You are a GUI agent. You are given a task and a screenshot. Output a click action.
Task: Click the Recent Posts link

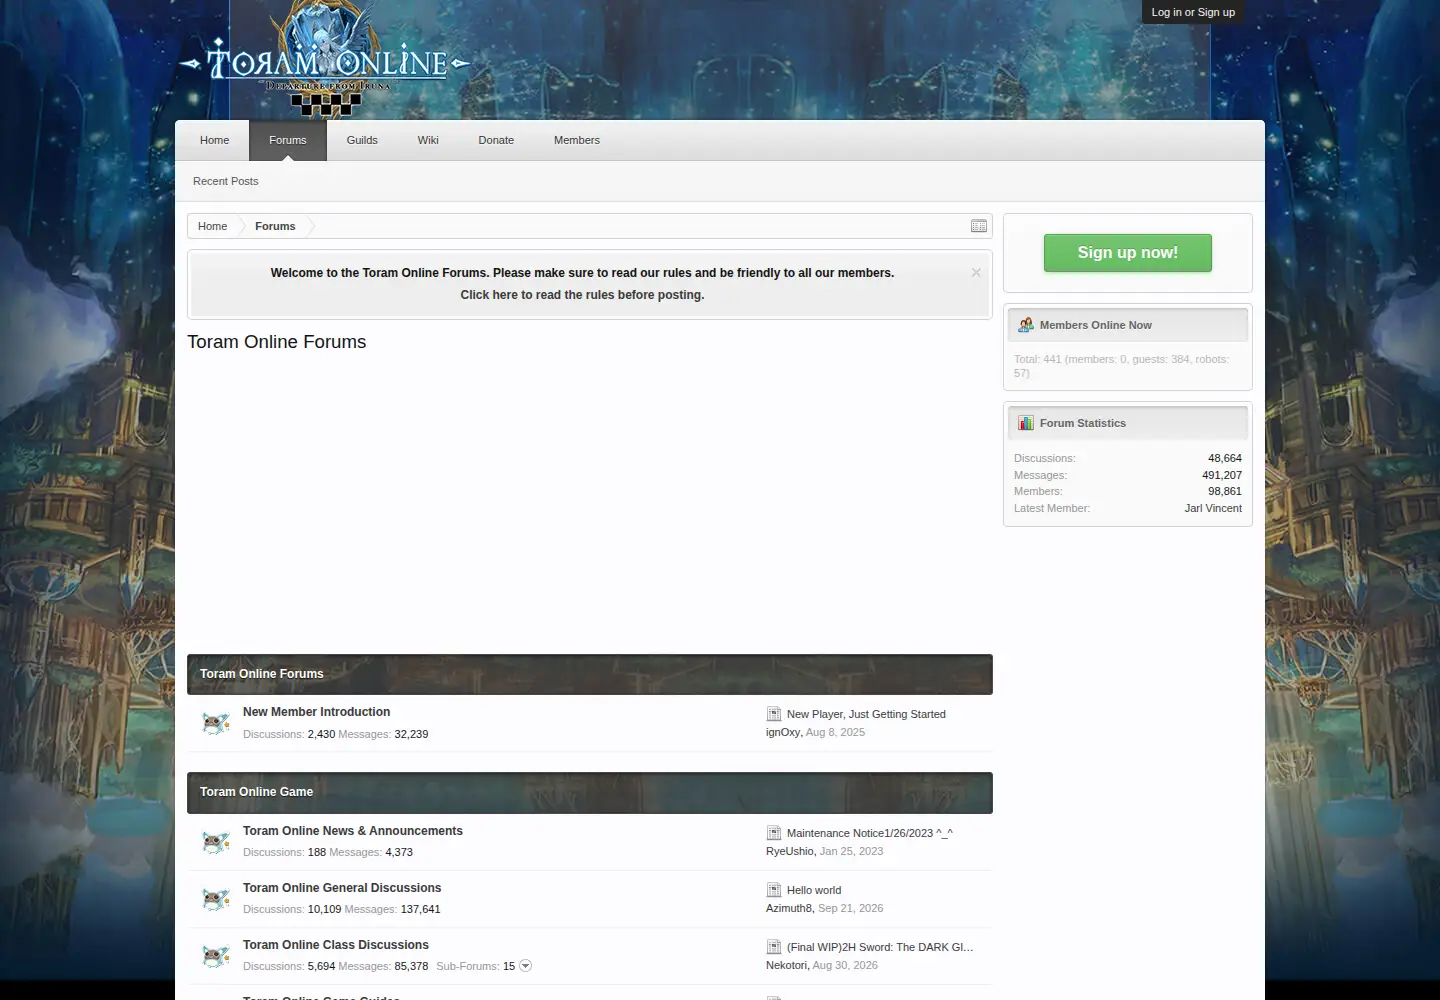click(226, 181)
